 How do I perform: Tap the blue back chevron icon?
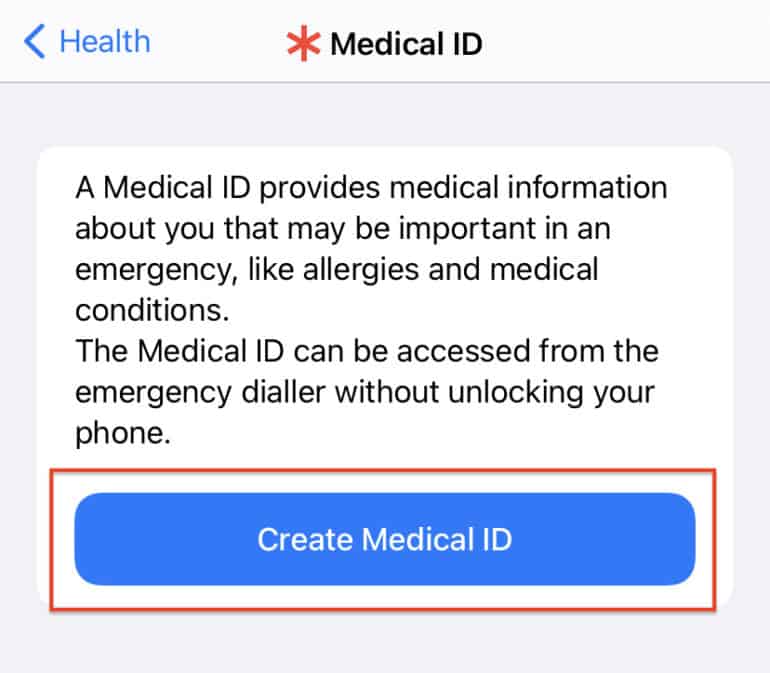pyautogui.click(x=34, y=42)
